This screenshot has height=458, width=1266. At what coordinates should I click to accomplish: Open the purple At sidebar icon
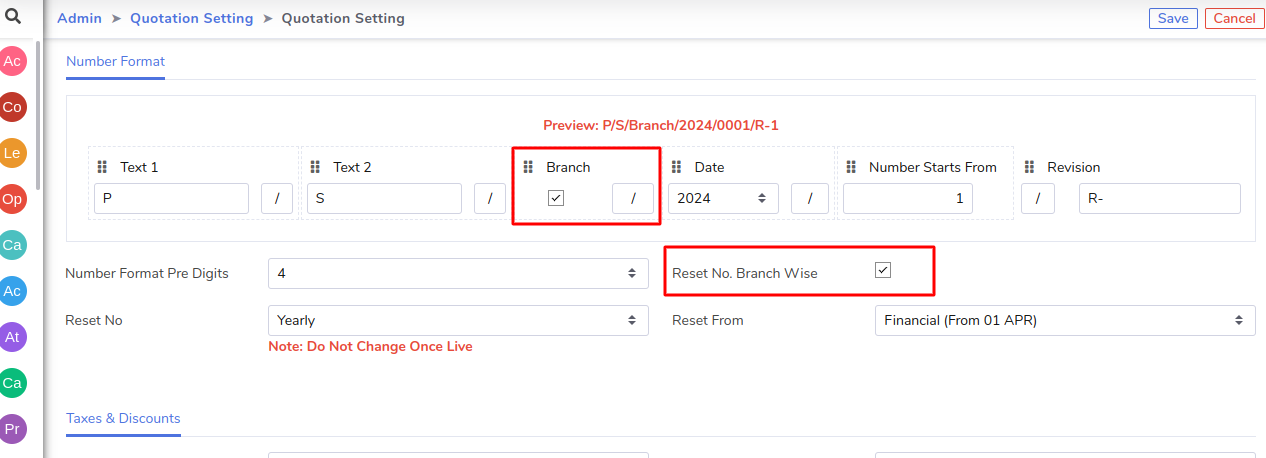[x=13, y=337]
